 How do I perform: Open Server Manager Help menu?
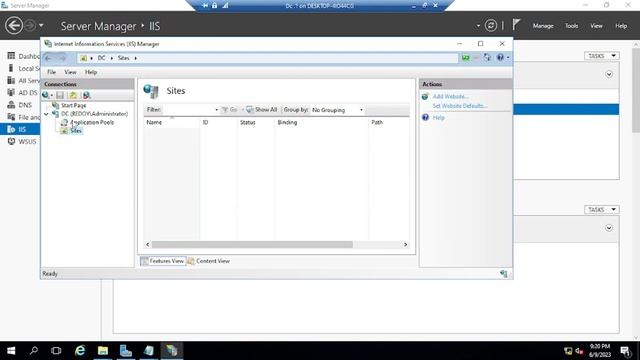(621, 26)
